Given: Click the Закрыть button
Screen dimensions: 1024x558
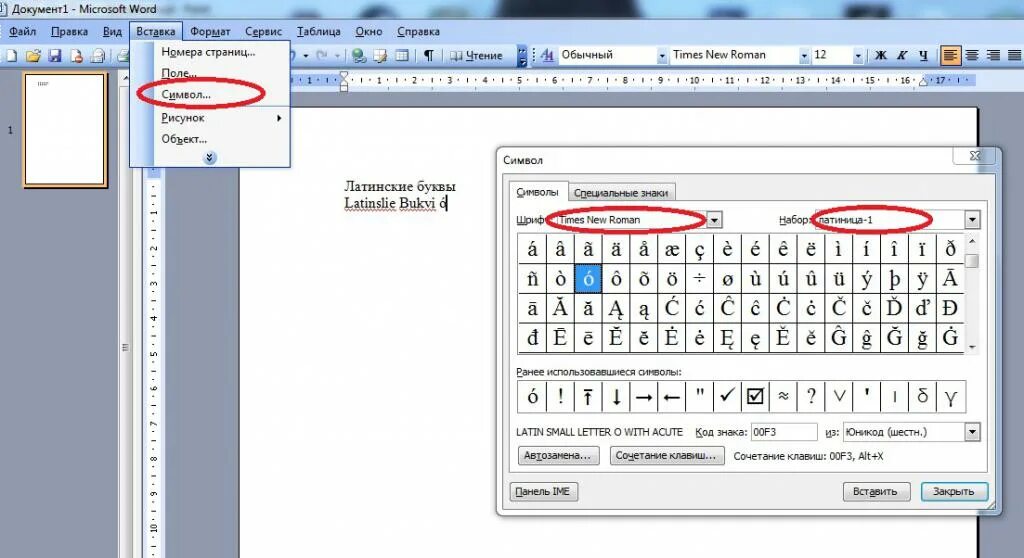Looking at the screenshot, I should tap(953, 491).
